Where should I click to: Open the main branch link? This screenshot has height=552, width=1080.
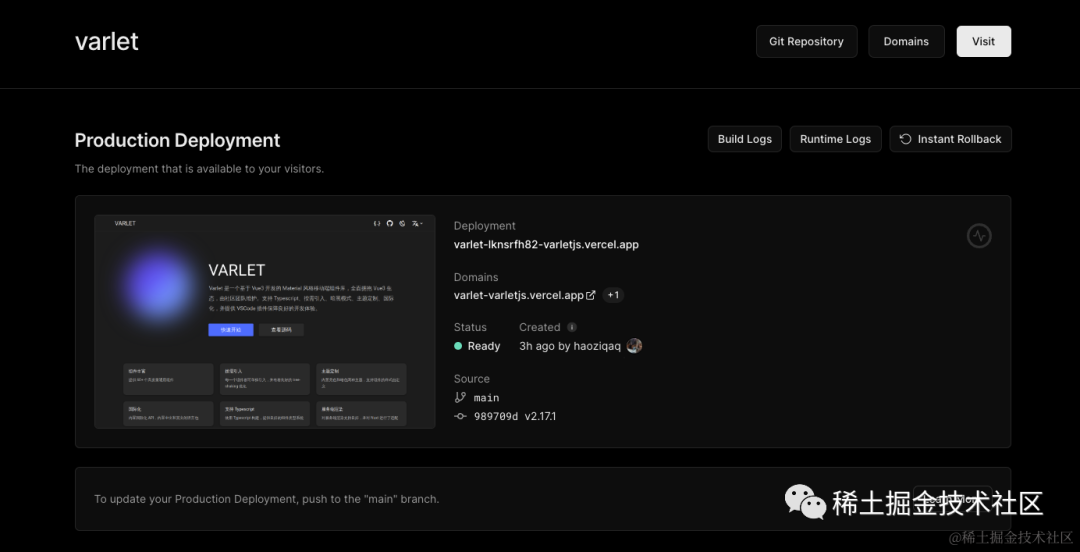(x=486, y=398)
